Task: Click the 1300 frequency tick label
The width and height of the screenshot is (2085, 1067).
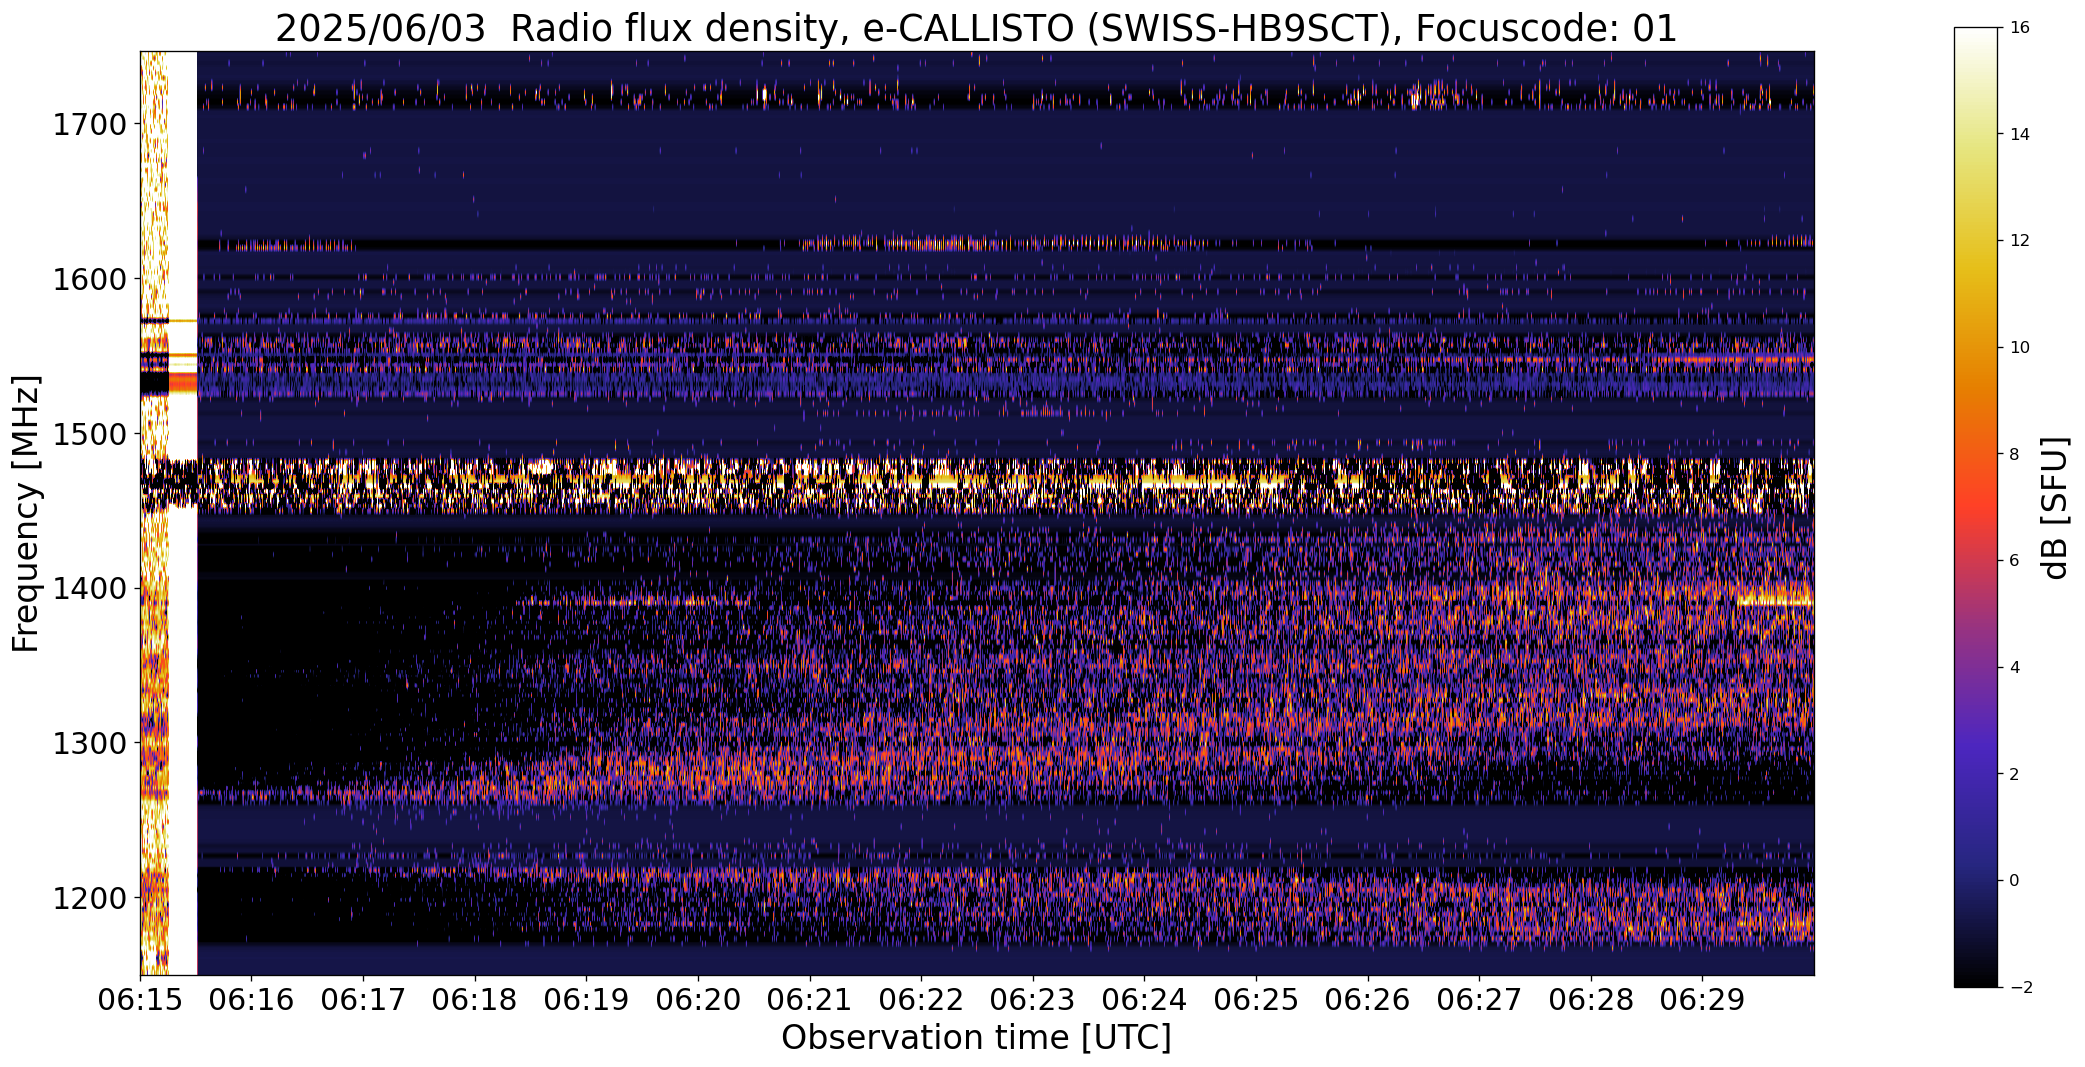Action: pos(89,743)
